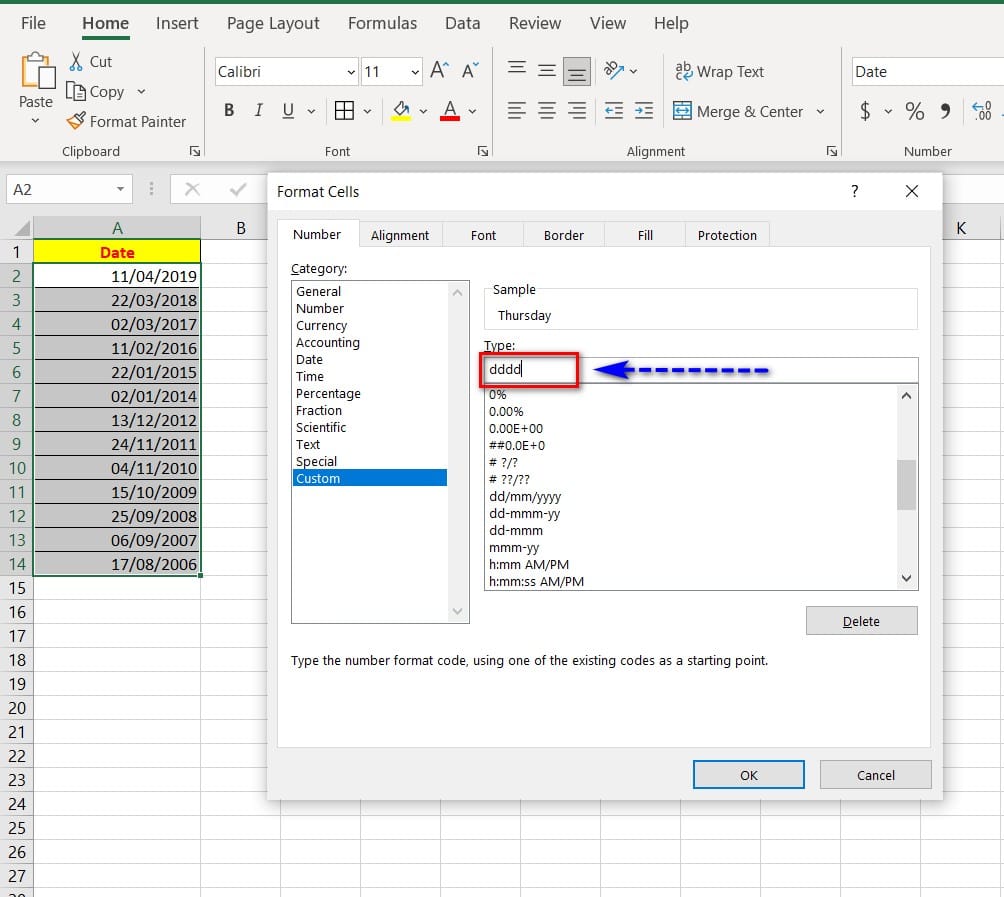The height and width of the screenshot is (897, 1004).
Task: Click the Cut scissors icon
Action: pos(76,62)
